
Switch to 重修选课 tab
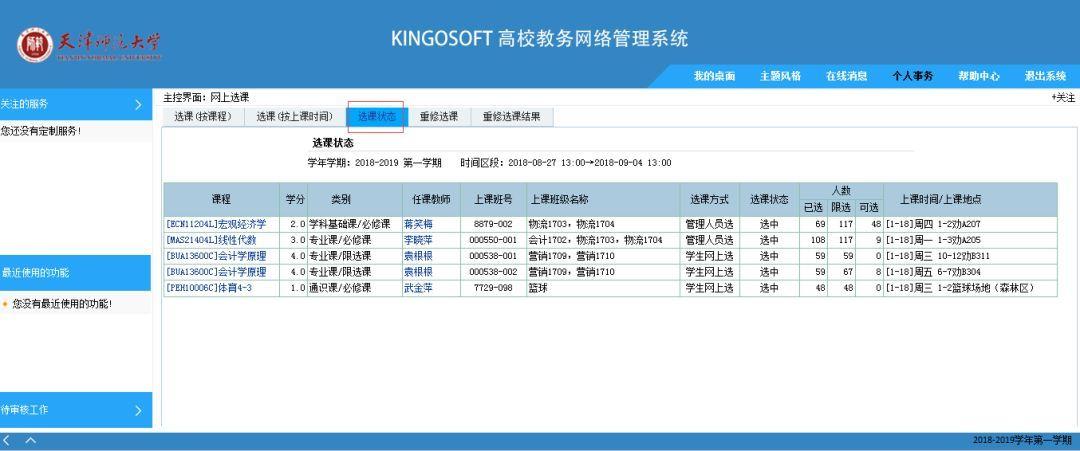click(439, 116)
